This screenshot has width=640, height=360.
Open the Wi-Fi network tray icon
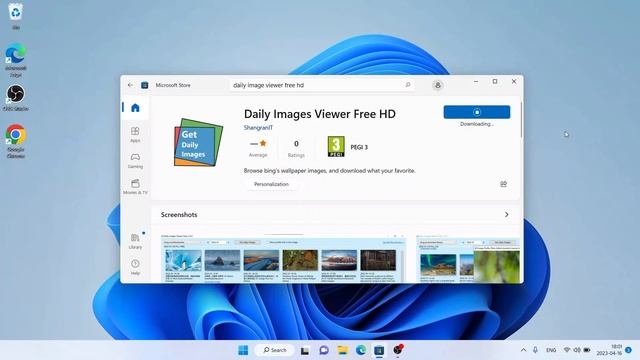pyautogui.click(x=567, y=350)
